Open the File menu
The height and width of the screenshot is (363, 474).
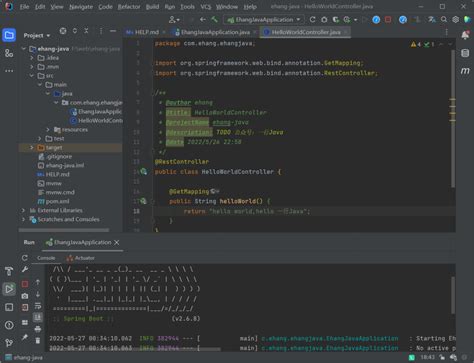pos(24,7)
